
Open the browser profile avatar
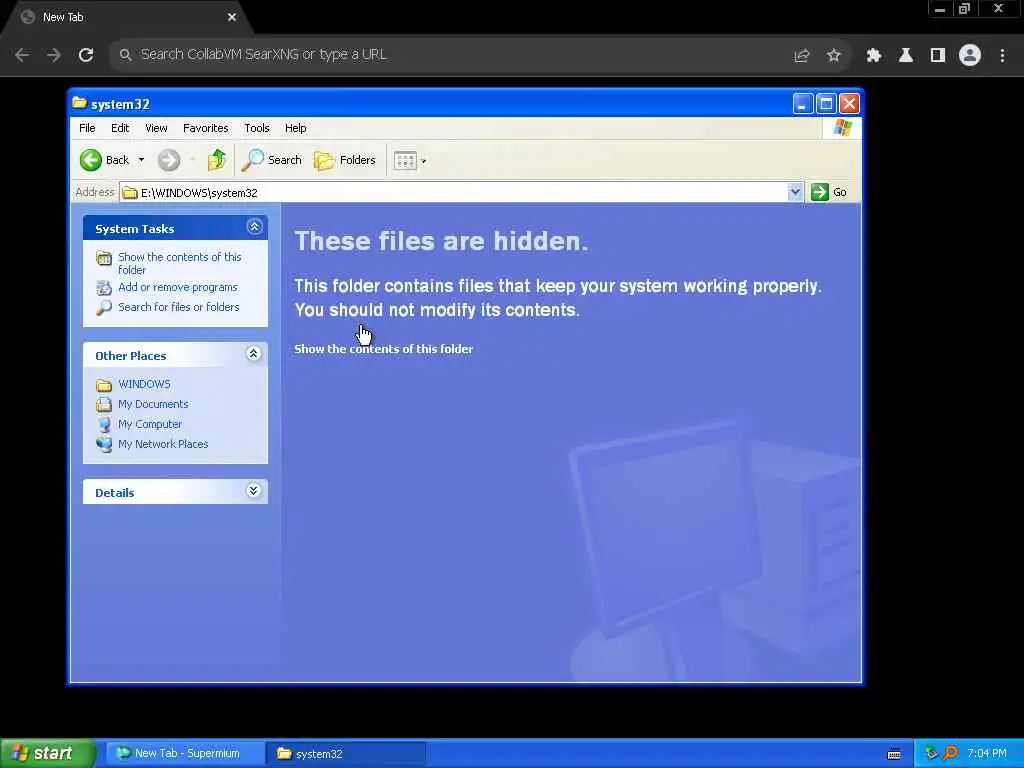coord(970,56)
